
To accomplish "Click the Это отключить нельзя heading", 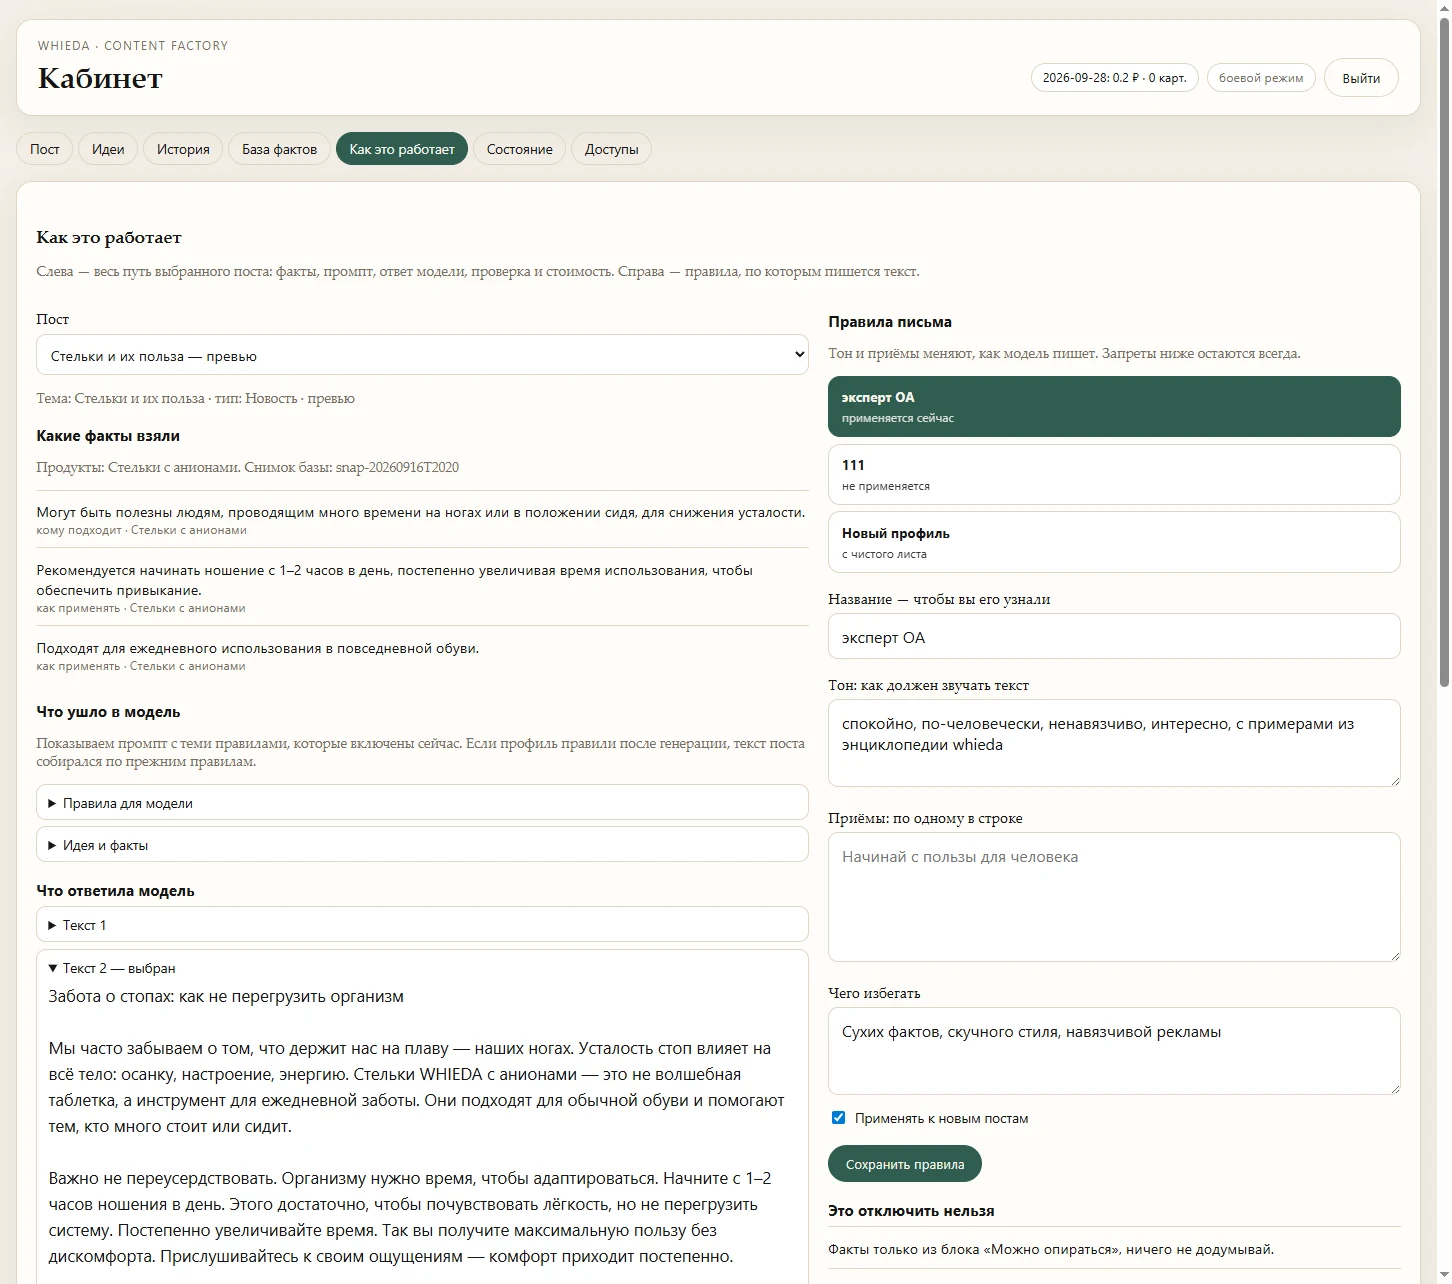I will 911,1210.
